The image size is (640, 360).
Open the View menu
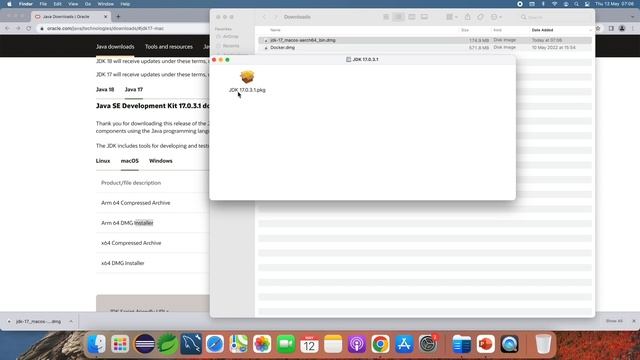pos(73,4)
